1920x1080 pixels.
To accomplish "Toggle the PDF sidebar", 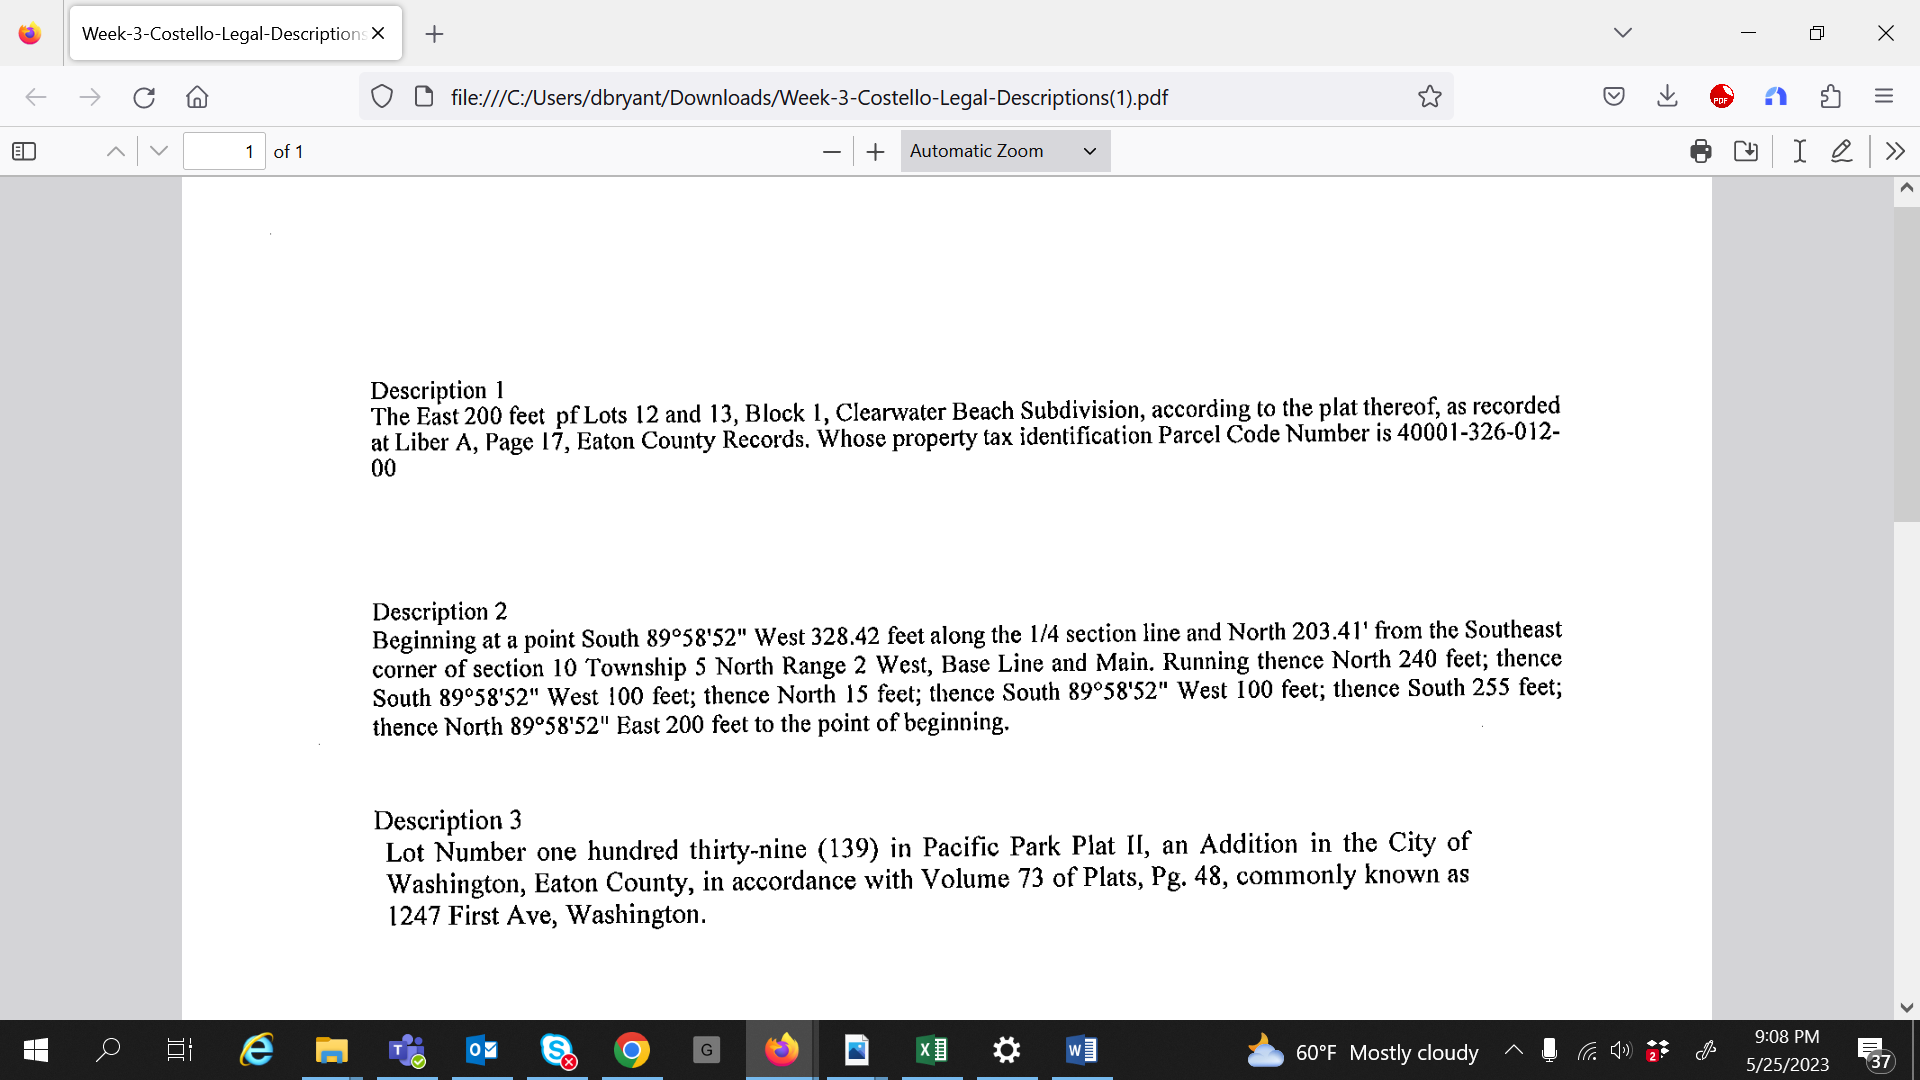I will [x=24, y=150].
